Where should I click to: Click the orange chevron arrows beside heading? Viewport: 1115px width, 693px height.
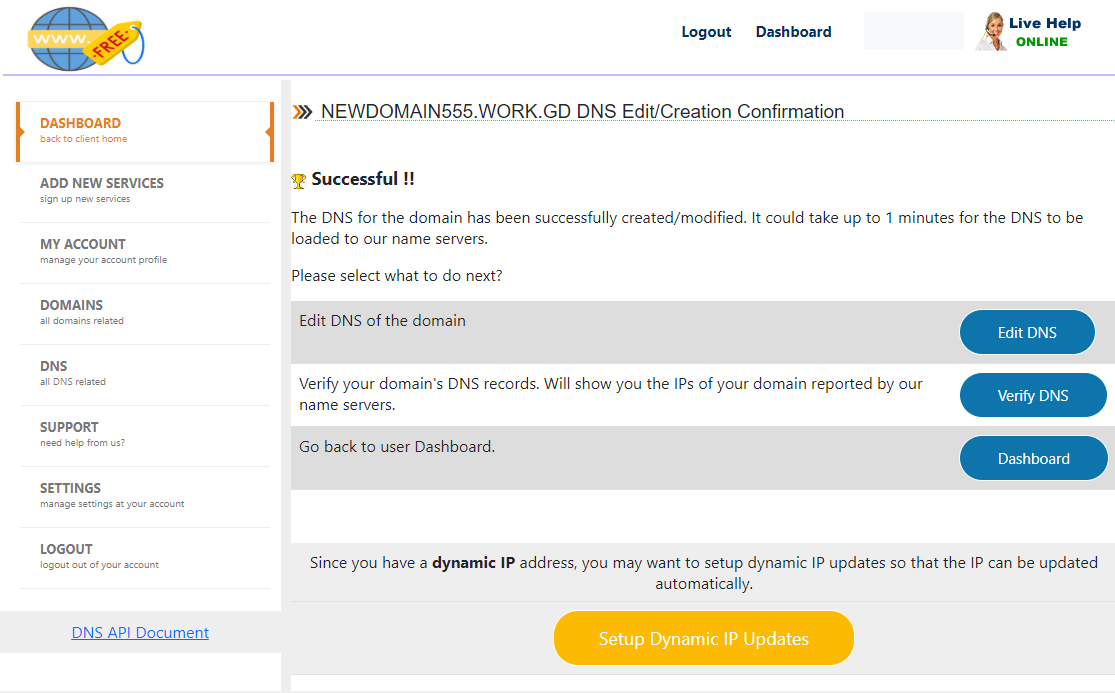(x=302, y=112)
